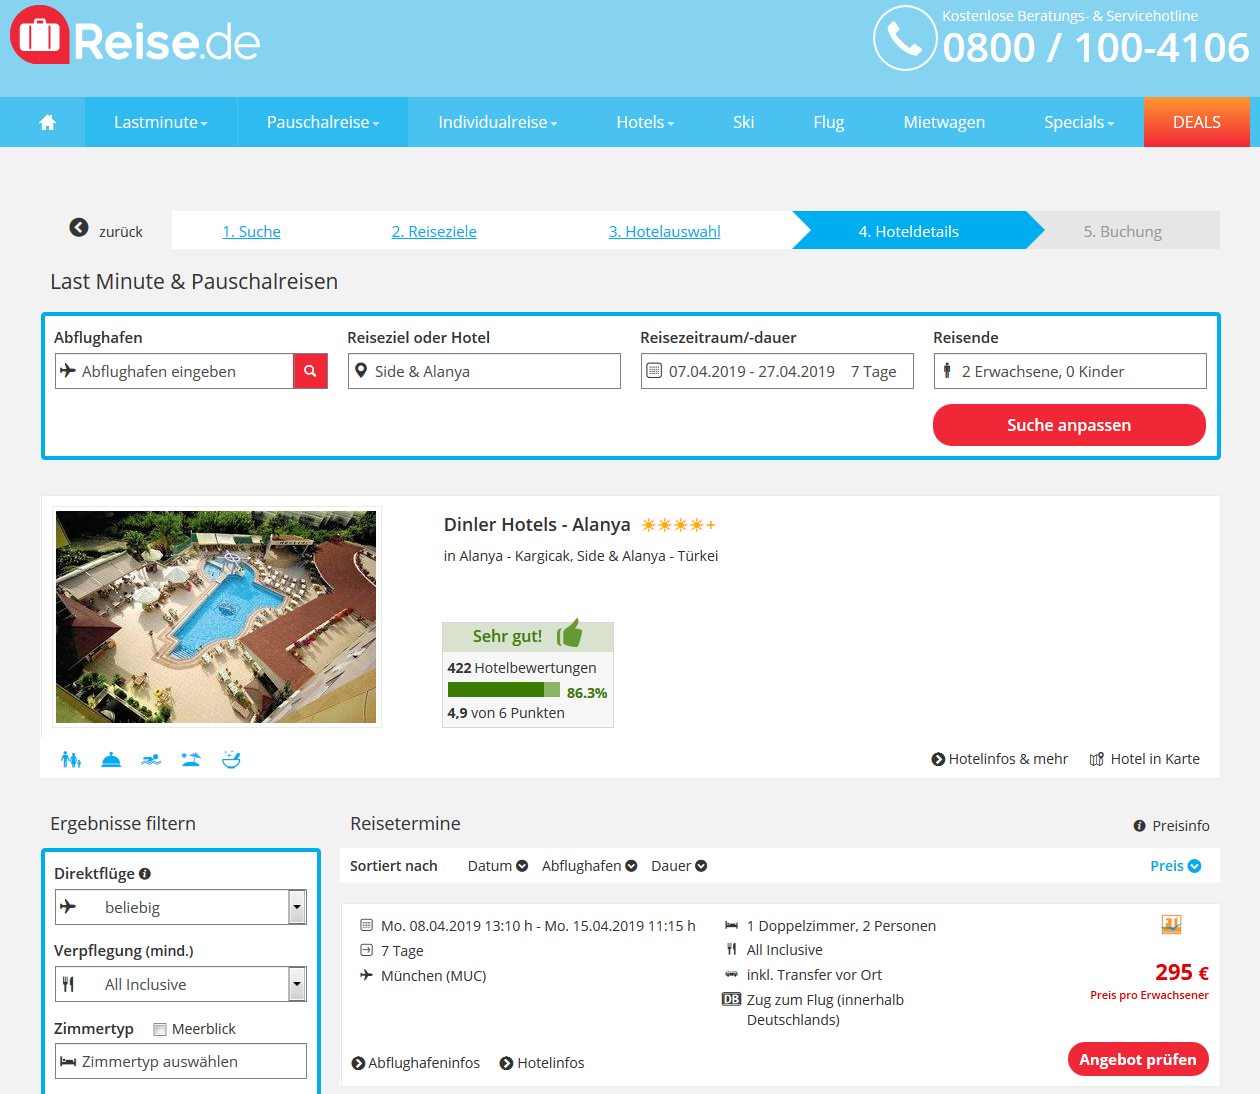This screenshot has width=1260, height=1094.
Task: Go to step 1. Suche
Action: pos(251,231)
